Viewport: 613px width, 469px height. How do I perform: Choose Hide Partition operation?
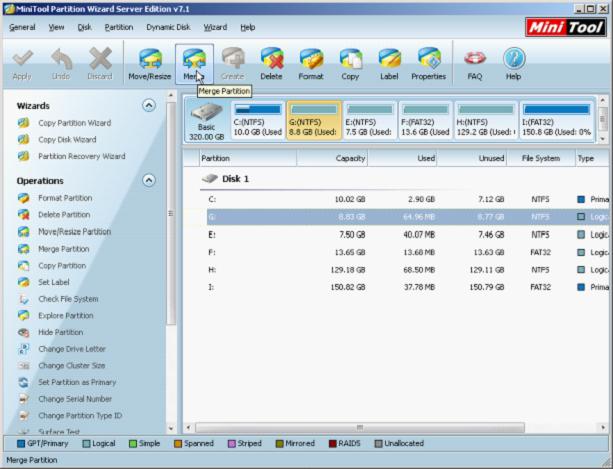(61, 332)
